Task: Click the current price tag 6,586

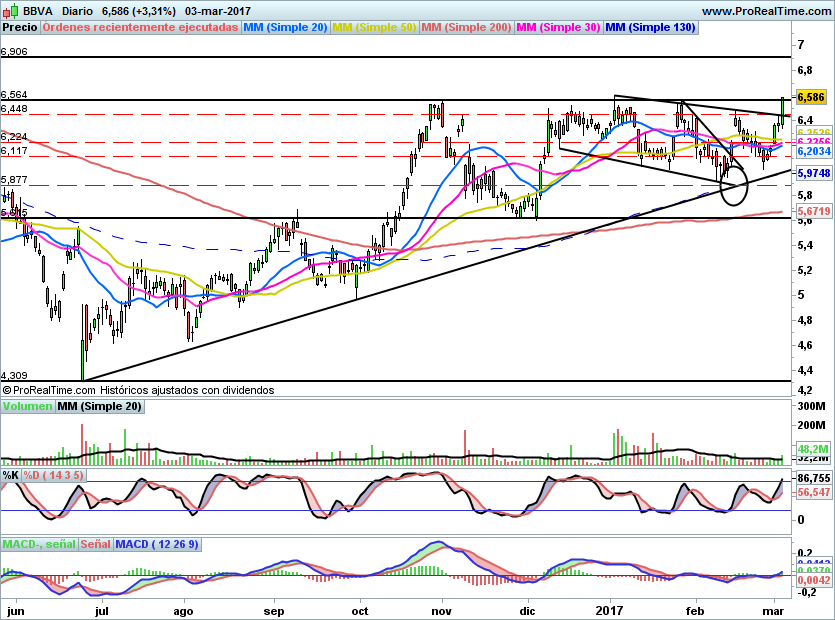Action: click(x=811, y=97)
